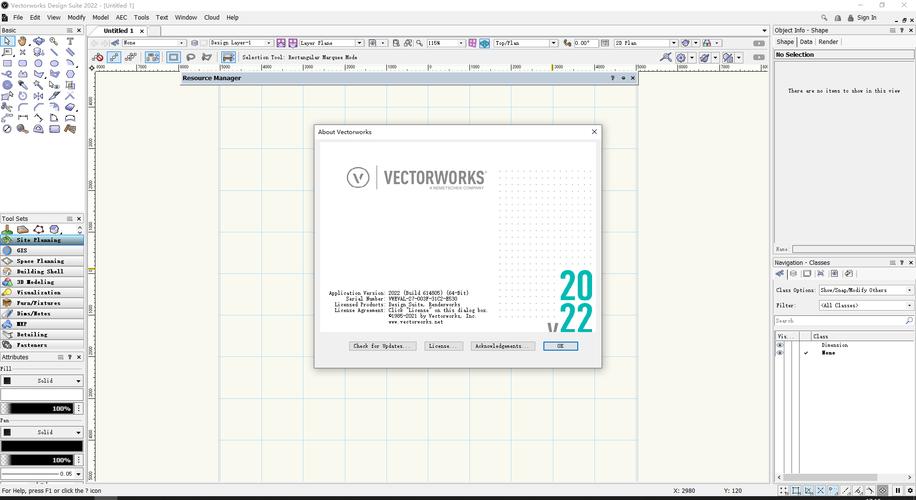Click Check for Updates button
The image size is (916, 500).
point(382,346)
